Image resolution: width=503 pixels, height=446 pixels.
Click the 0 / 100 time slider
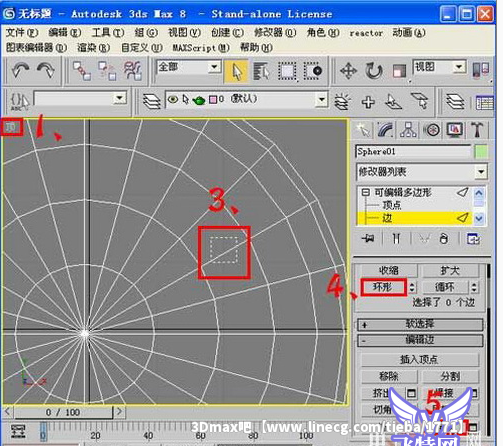click(63, 413)
